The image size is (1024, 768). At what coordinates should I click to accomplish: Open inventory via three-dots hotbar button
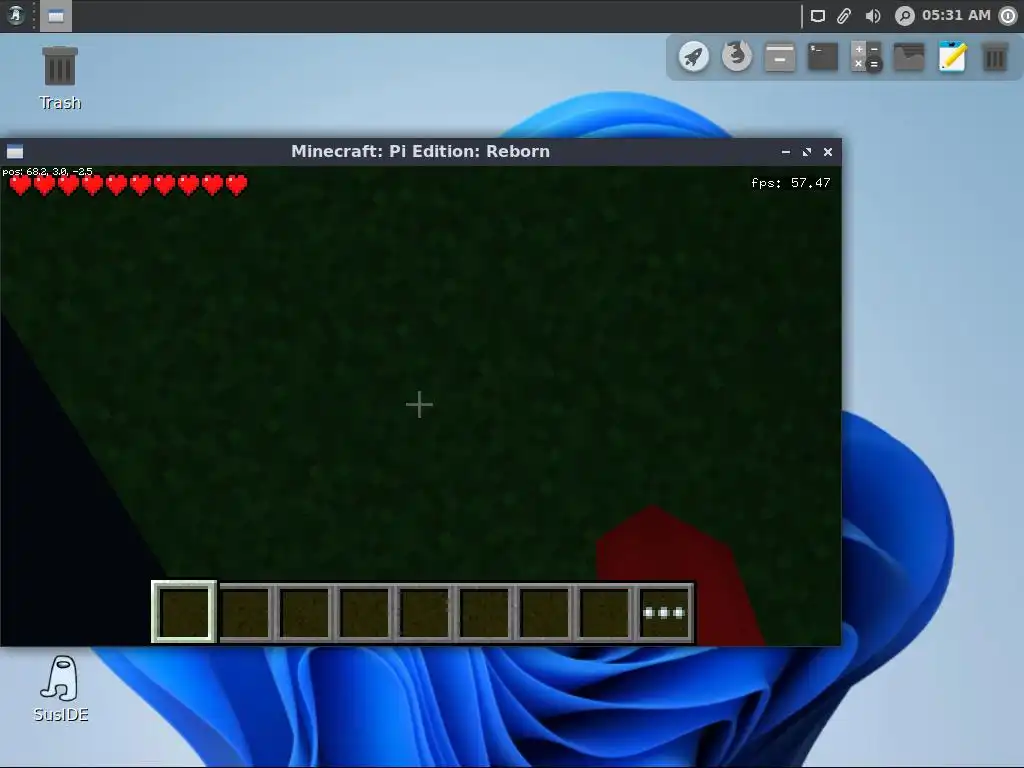664,613
